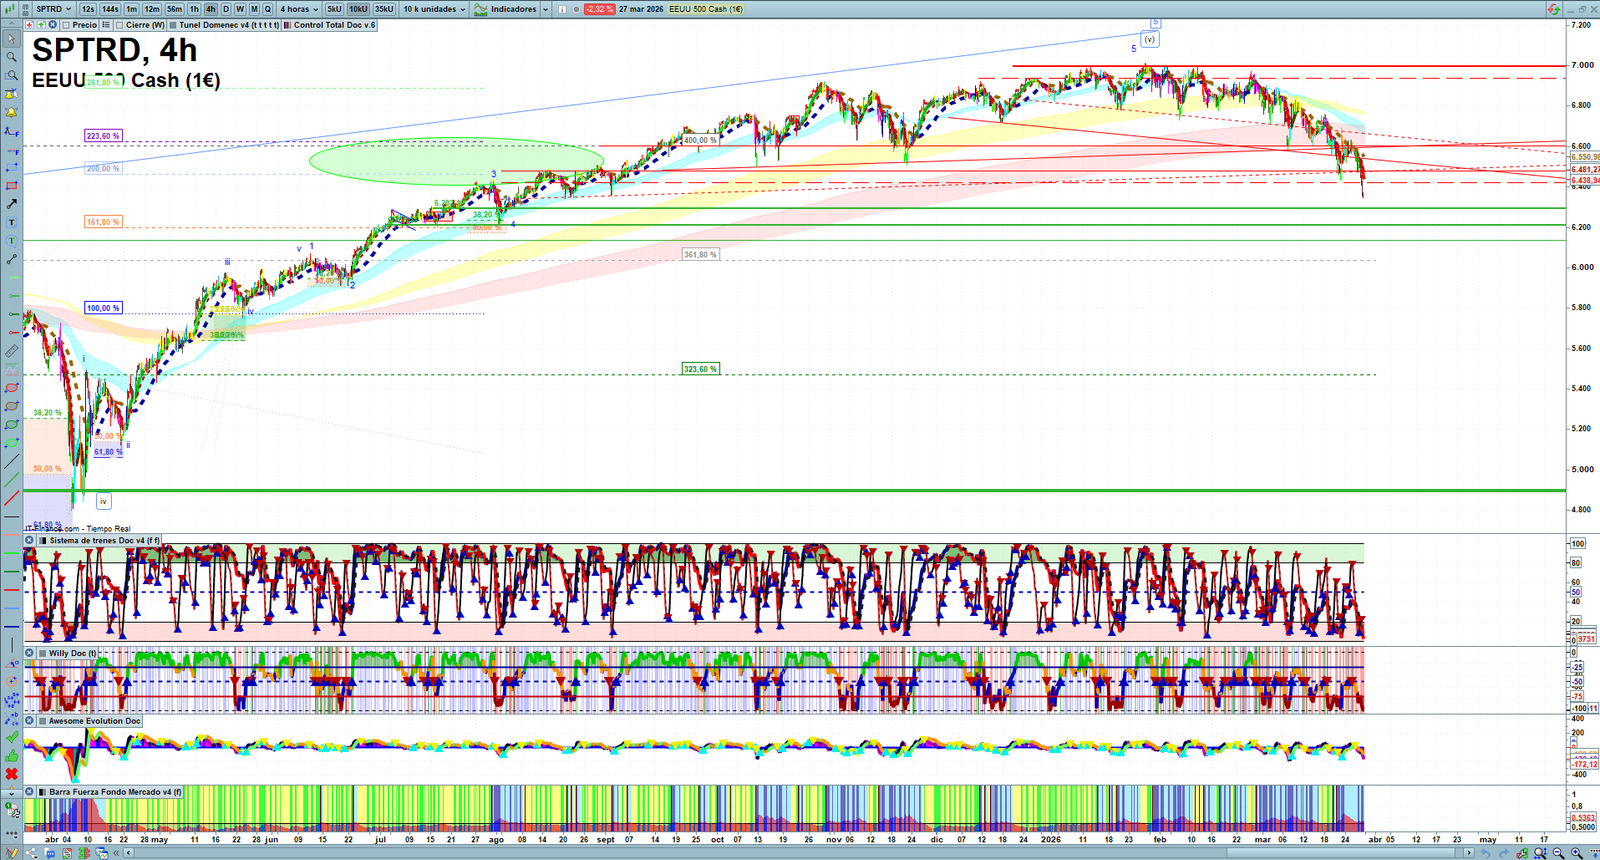Expand the chevron at left sidebar bottom
The width and height of the screenshot is (1600, 860).
(x=11, y=793)
